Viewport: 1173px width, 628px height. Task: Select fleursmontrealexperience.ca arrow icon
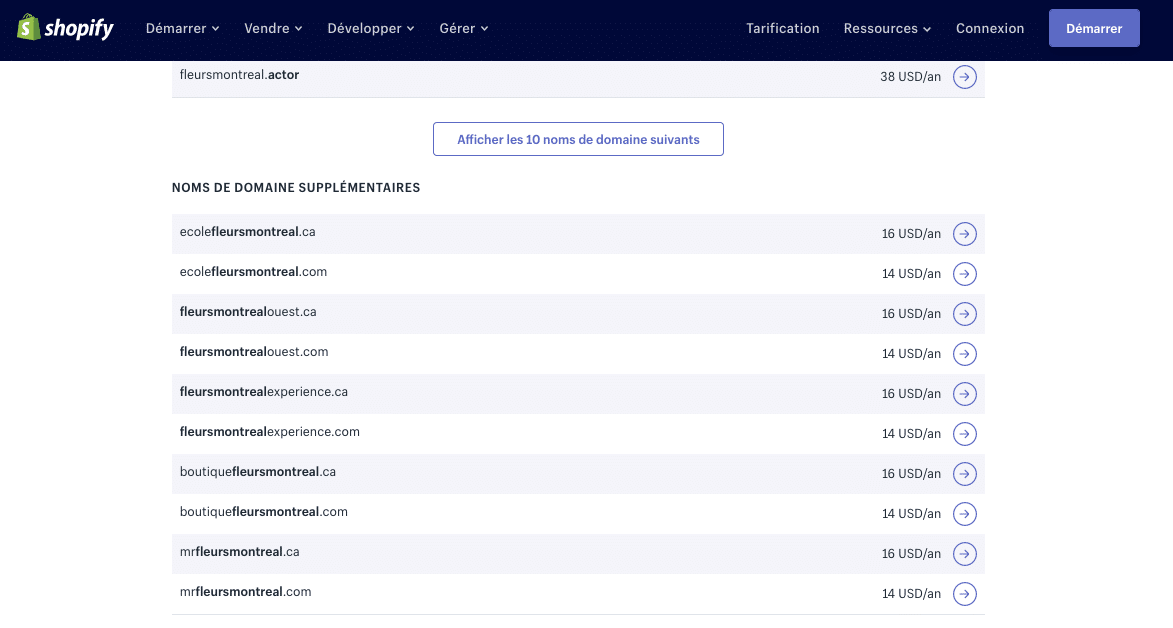964,394
